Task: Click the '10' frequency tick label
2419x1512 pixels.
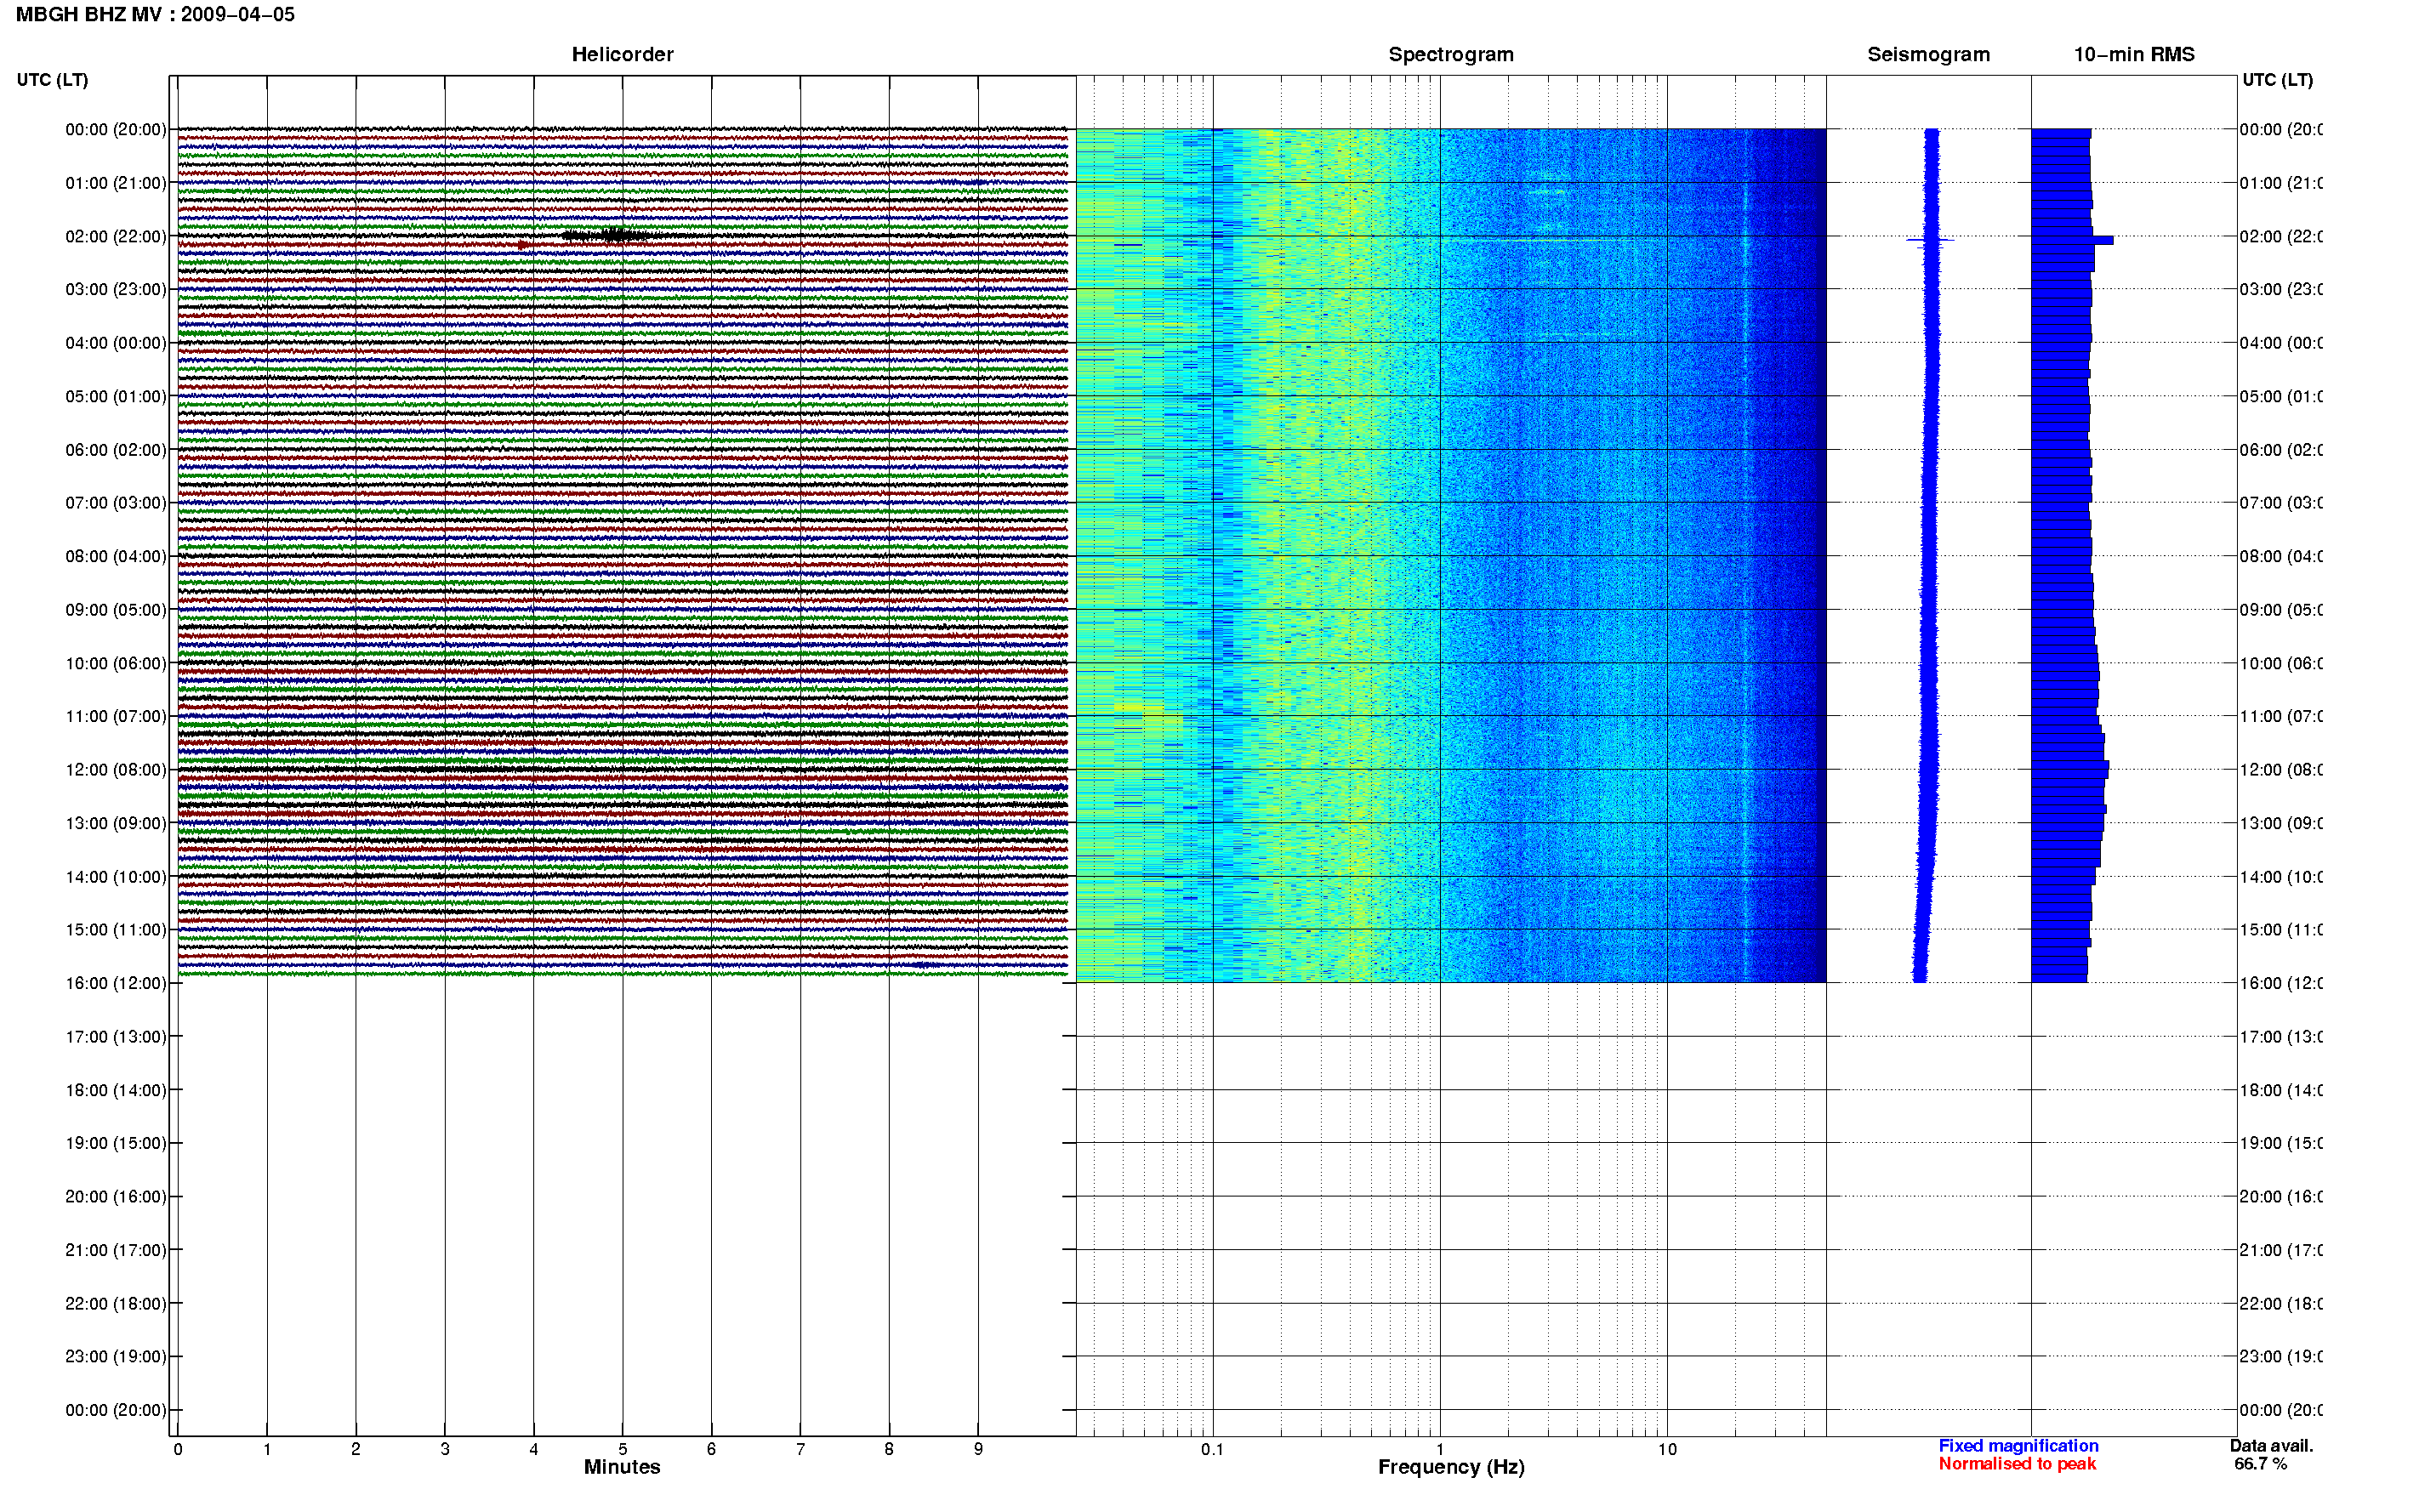Action: pos(1667,1449)
